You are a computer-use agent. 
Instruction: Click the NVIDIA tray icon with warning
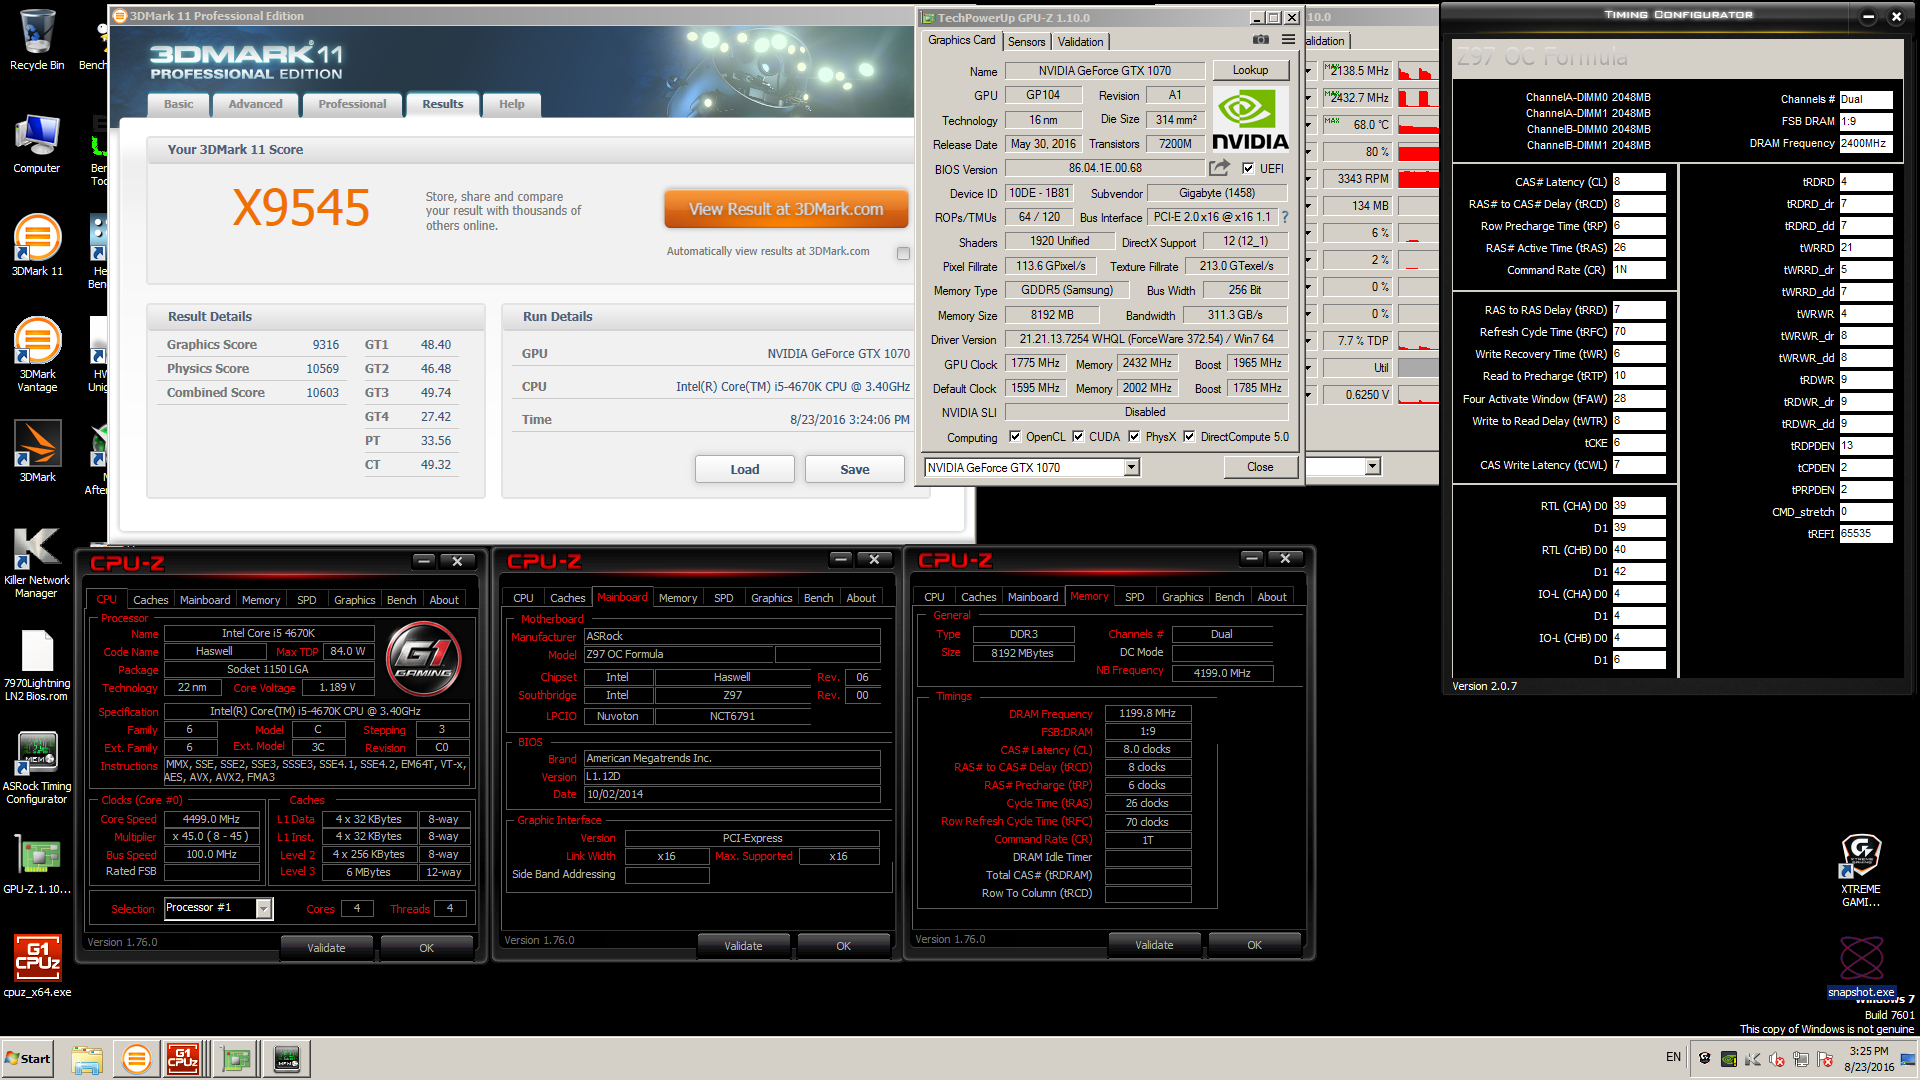[x=1729, y=1059]
